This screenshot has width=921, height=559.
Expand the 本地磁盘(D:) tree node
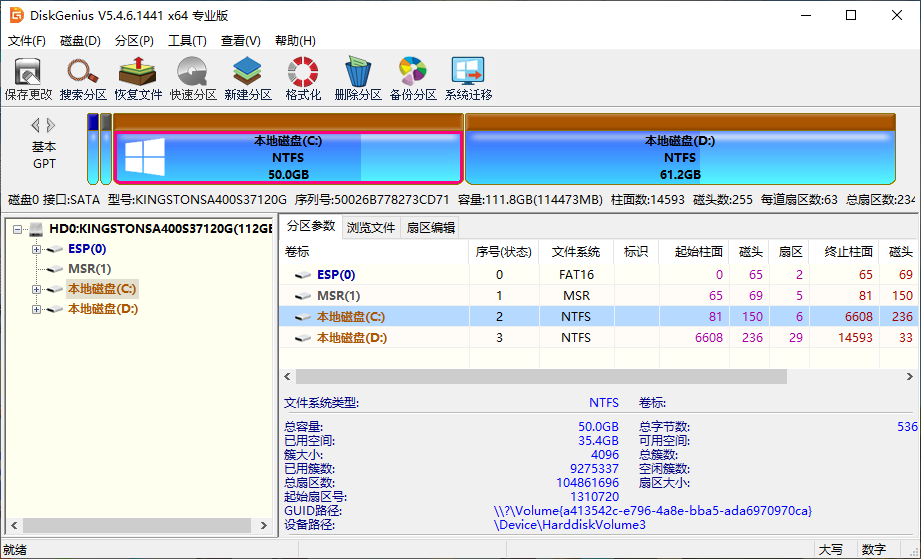point(37,309)
